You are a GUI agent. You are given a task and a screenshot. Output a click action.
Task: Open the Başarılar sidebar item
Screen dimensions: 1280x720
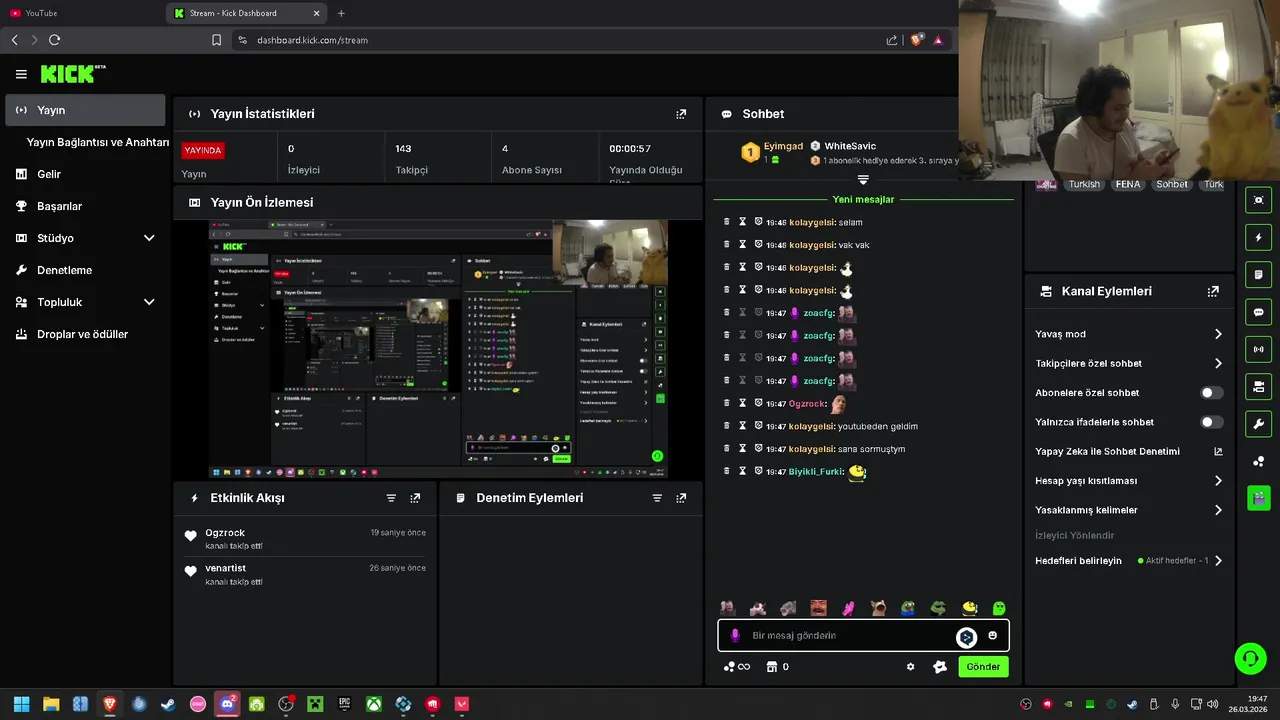[85, 206]
